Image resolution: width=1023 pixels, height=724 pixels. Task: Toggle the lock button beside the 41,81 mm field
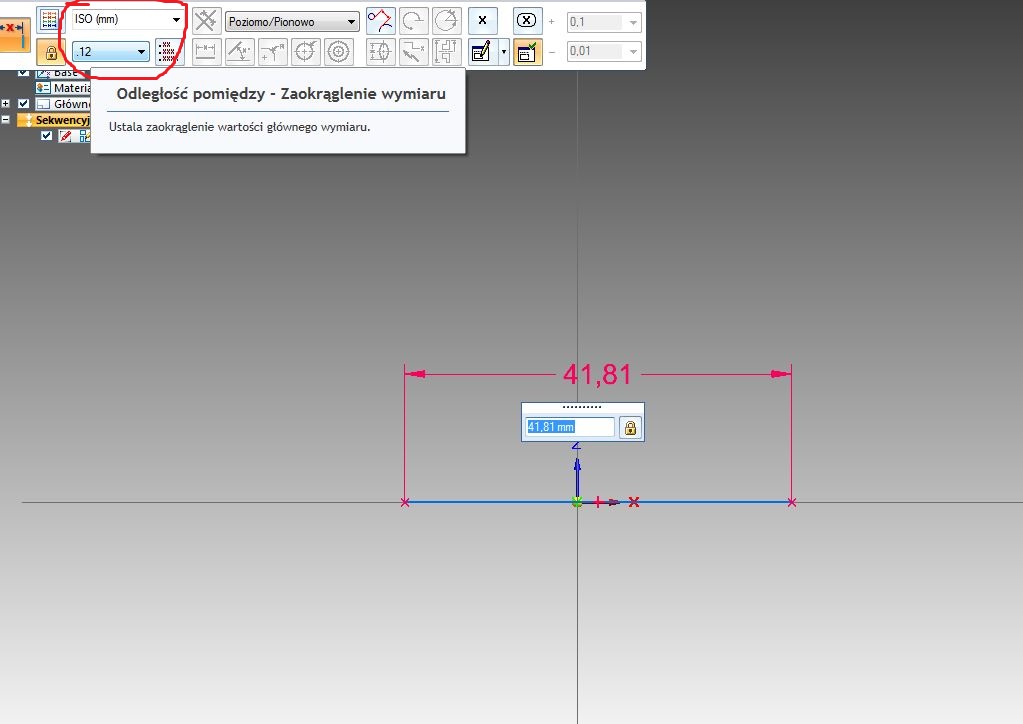[x=630, y=428]
